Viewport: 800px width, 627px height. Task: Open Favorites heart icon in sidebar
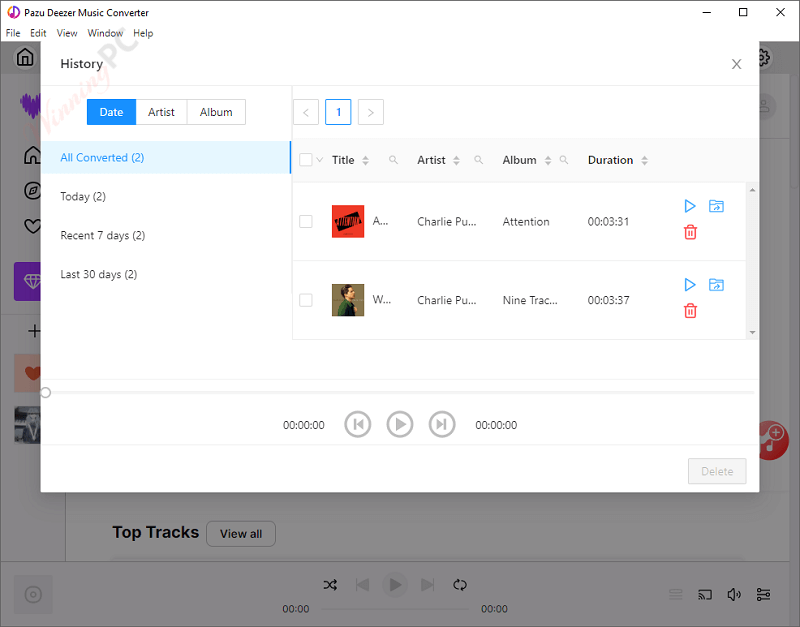click(33, 225)
